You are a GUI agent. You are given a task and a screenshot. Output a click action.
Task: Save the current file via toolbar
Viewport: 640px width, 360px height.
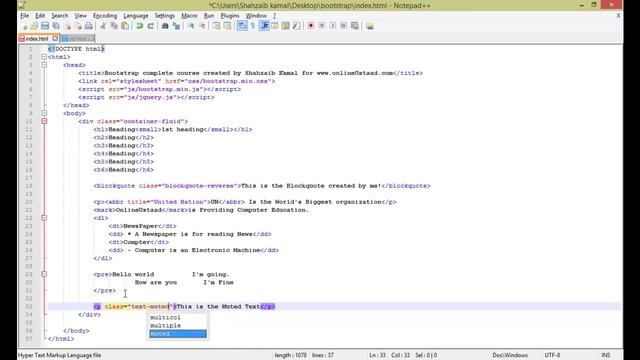(45, 26)
